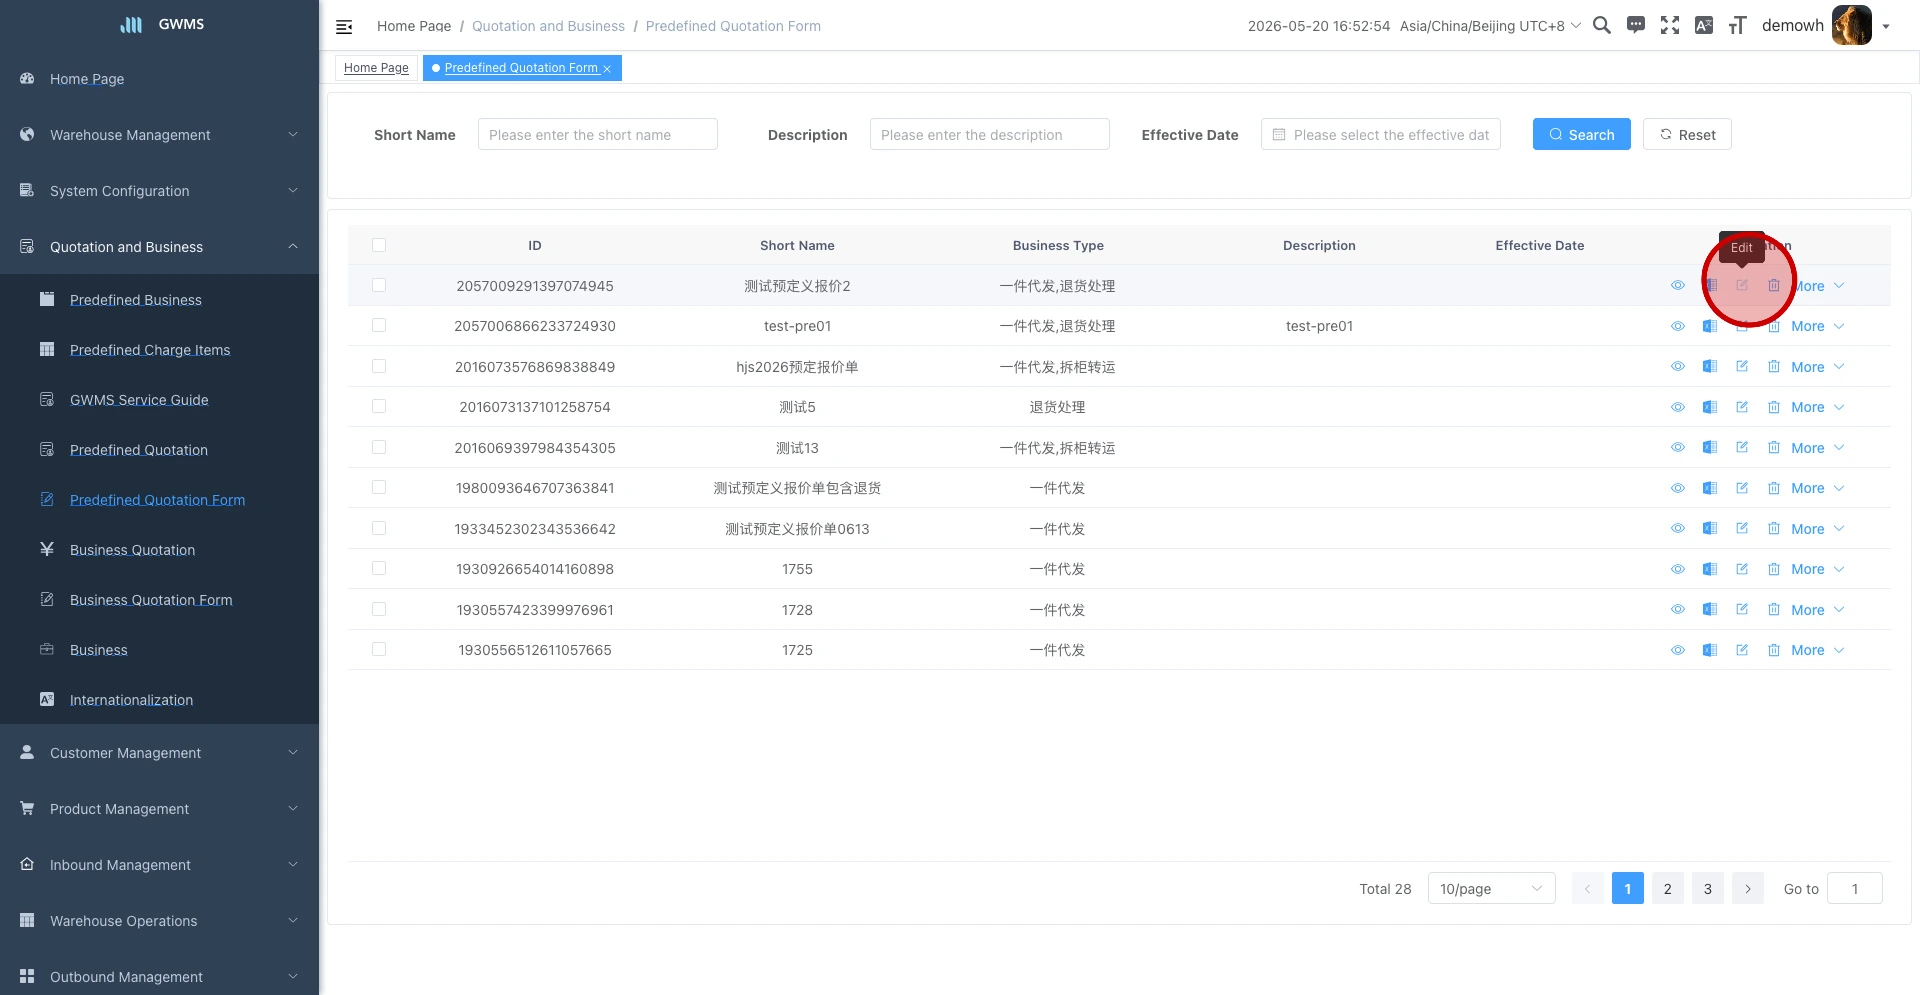The width and height of the screenshot is (1920, 995).
Task: Focus the Short Name input field
Action: click(x=598, y=135)
